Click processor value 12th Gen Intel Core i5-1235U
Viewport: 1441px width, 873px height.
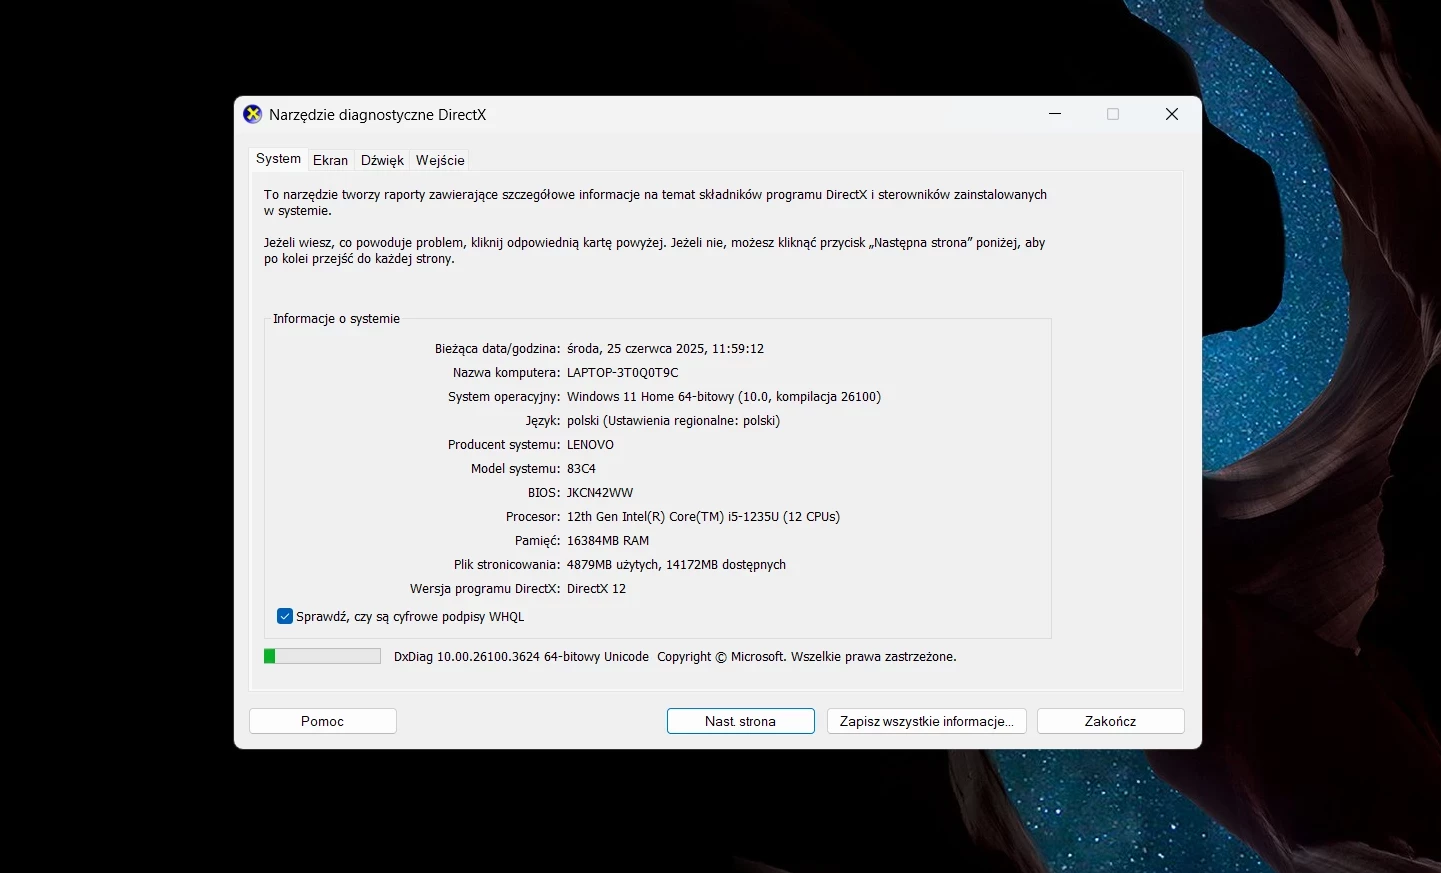tap(703, 516)
